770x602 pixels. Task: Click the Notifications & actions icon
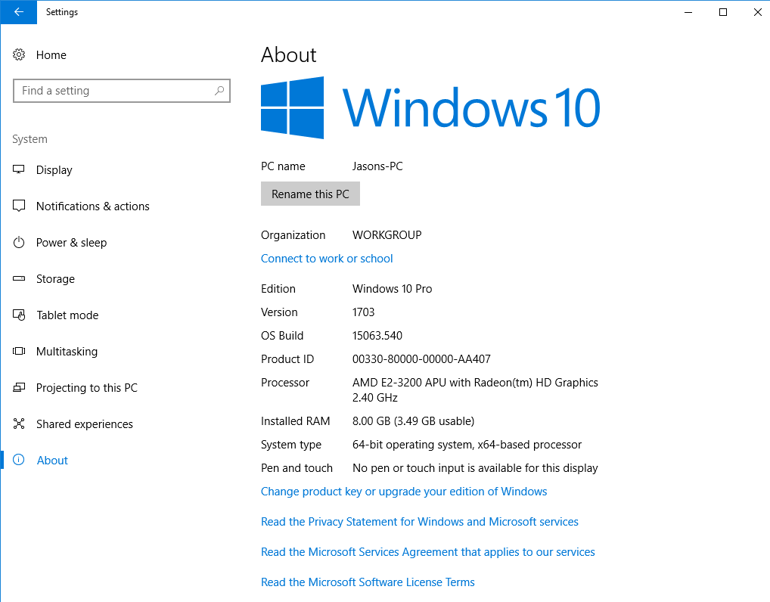(x=19, y=206)
